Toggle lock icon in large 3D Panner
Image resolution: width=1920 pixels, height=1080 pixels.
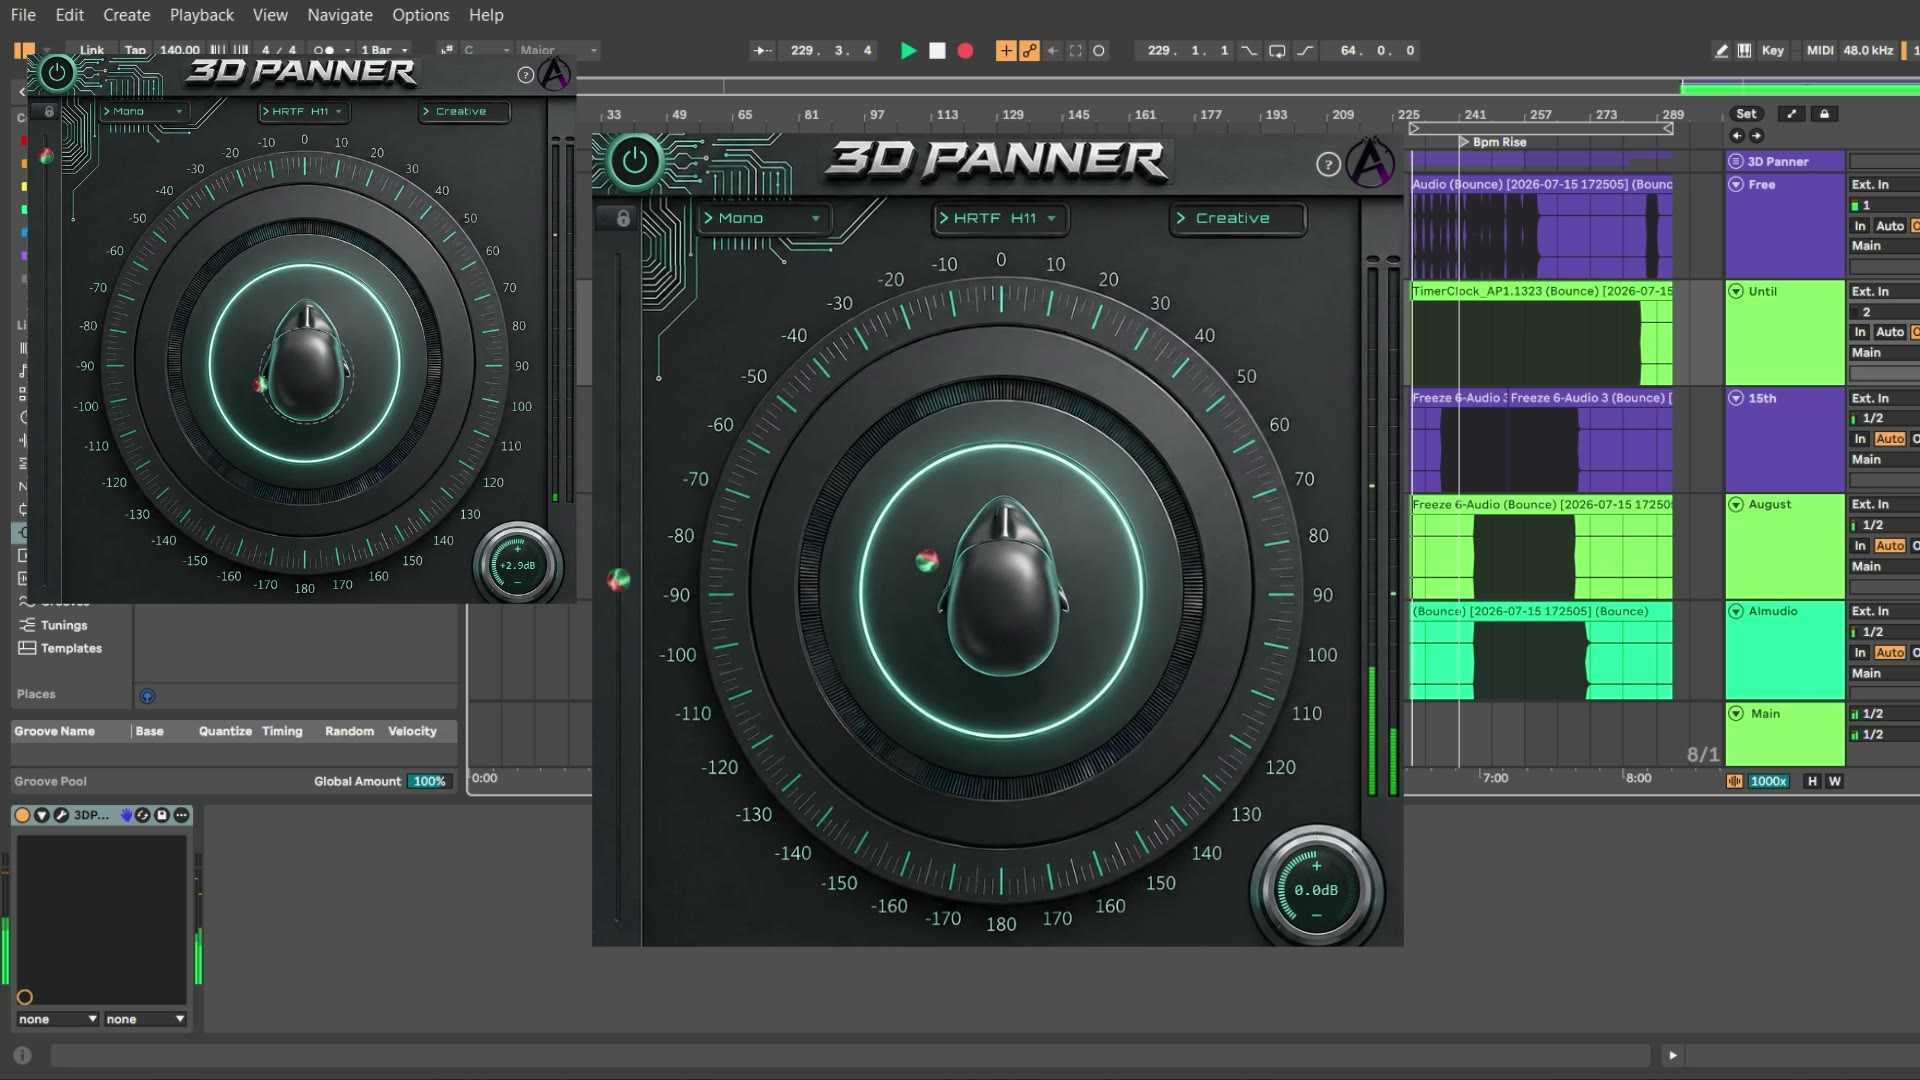coord(623,218)
